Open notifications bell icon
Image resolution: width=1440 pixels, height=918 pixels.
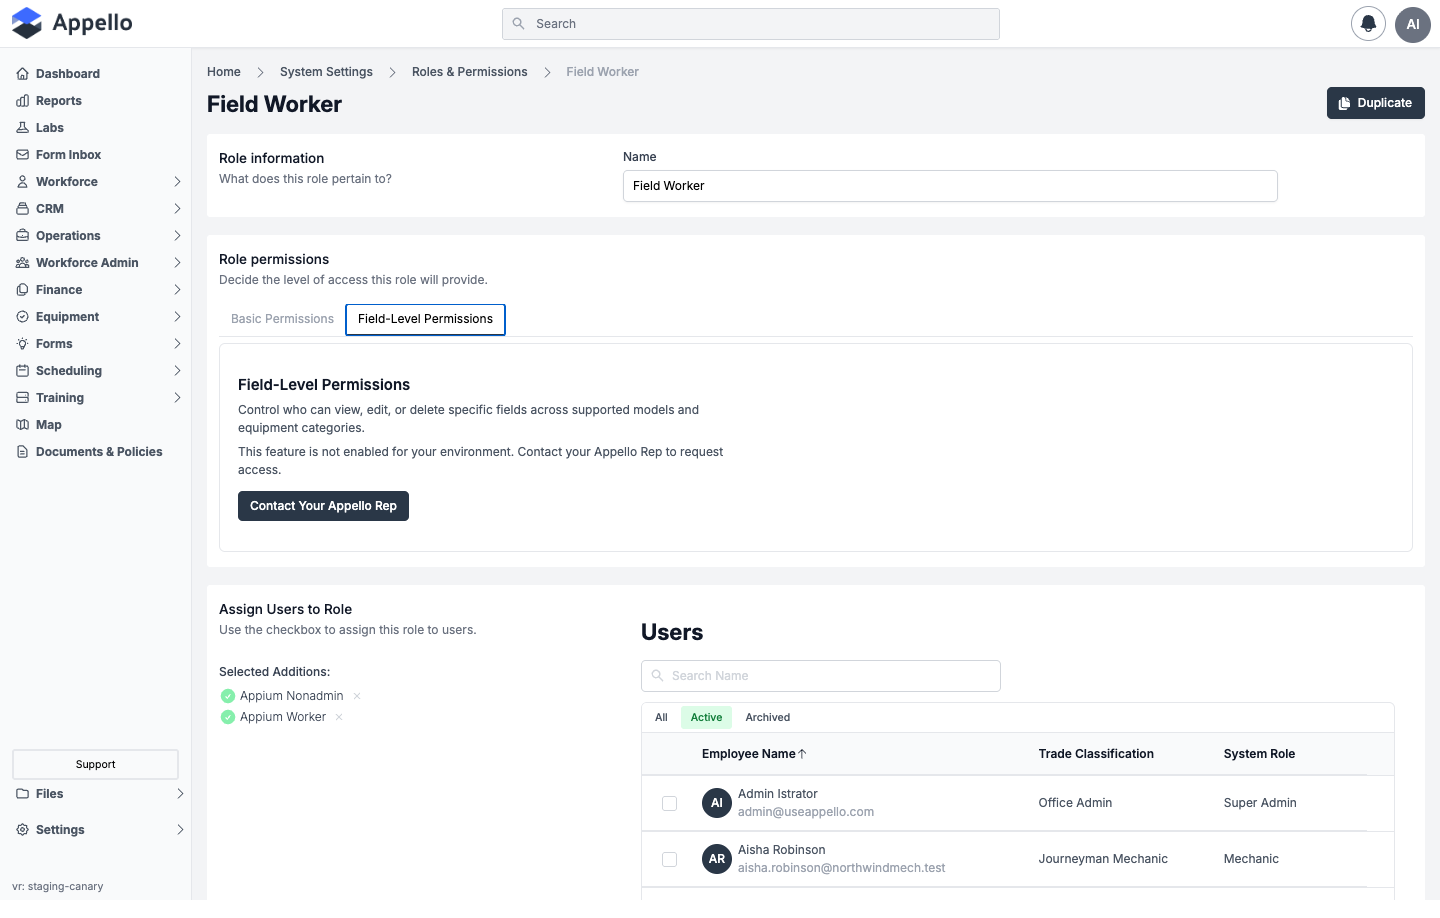click(x=1368, y=24)
